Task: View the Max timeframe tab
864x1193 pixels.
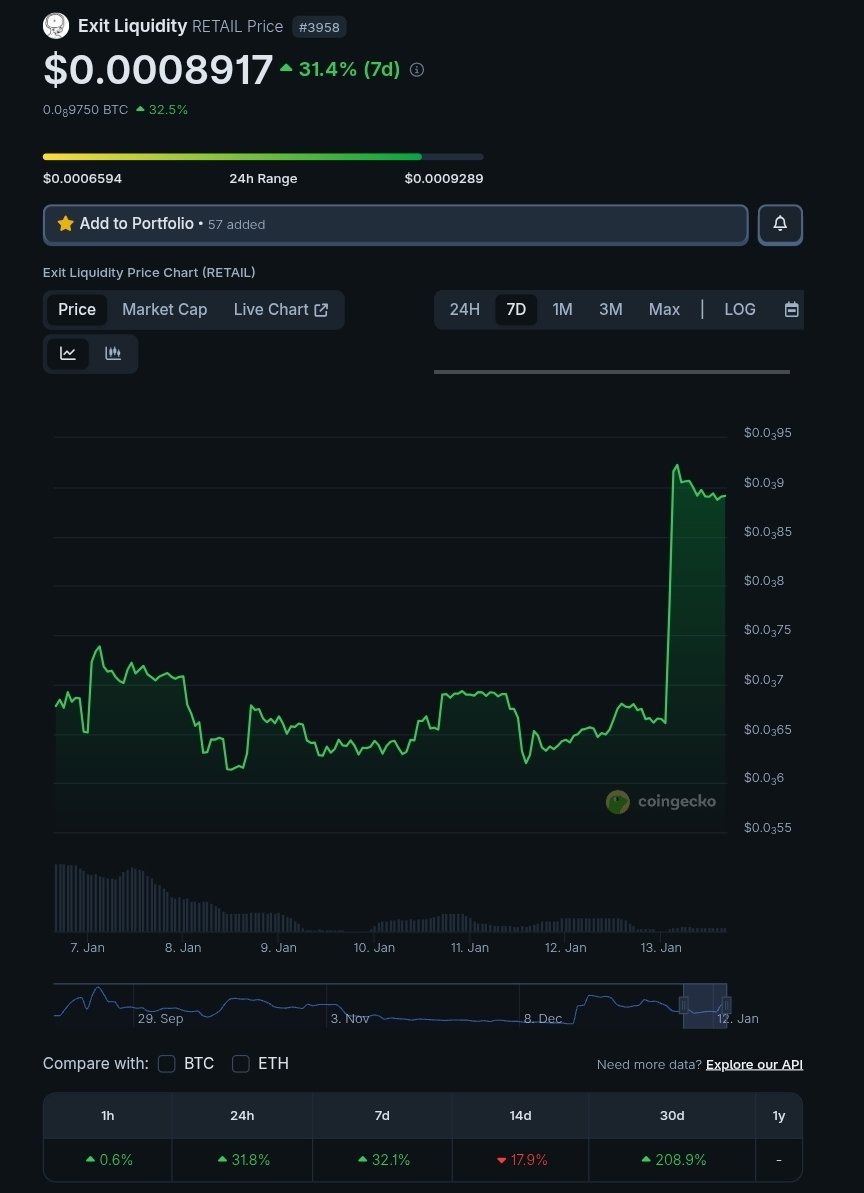Action: (x=664, y=309)
